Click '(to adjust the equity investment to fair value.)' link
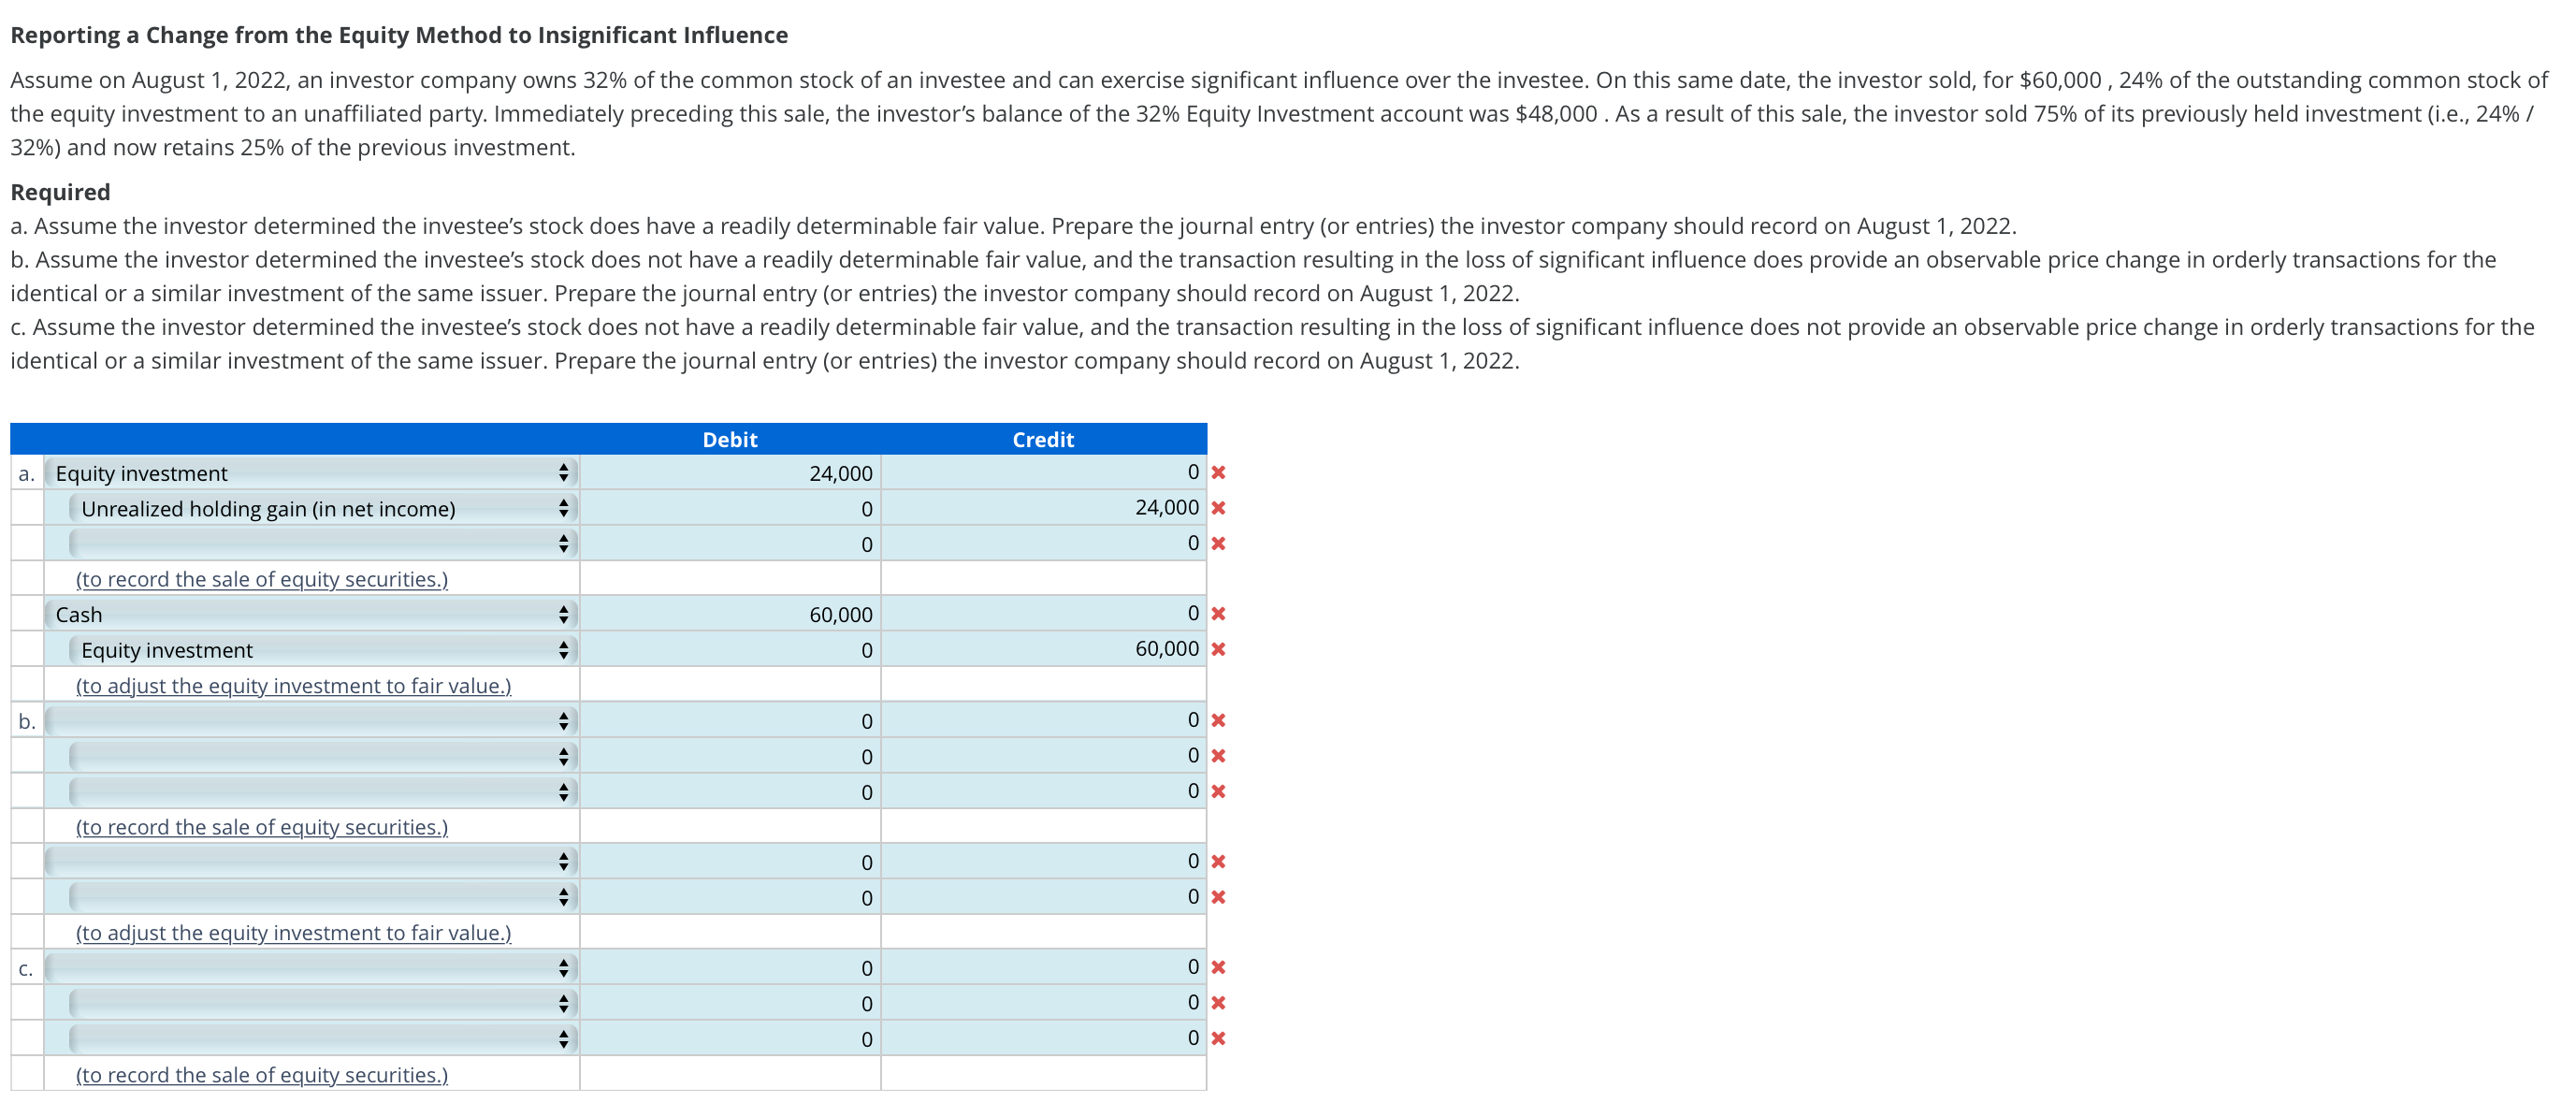 (293, 686)
